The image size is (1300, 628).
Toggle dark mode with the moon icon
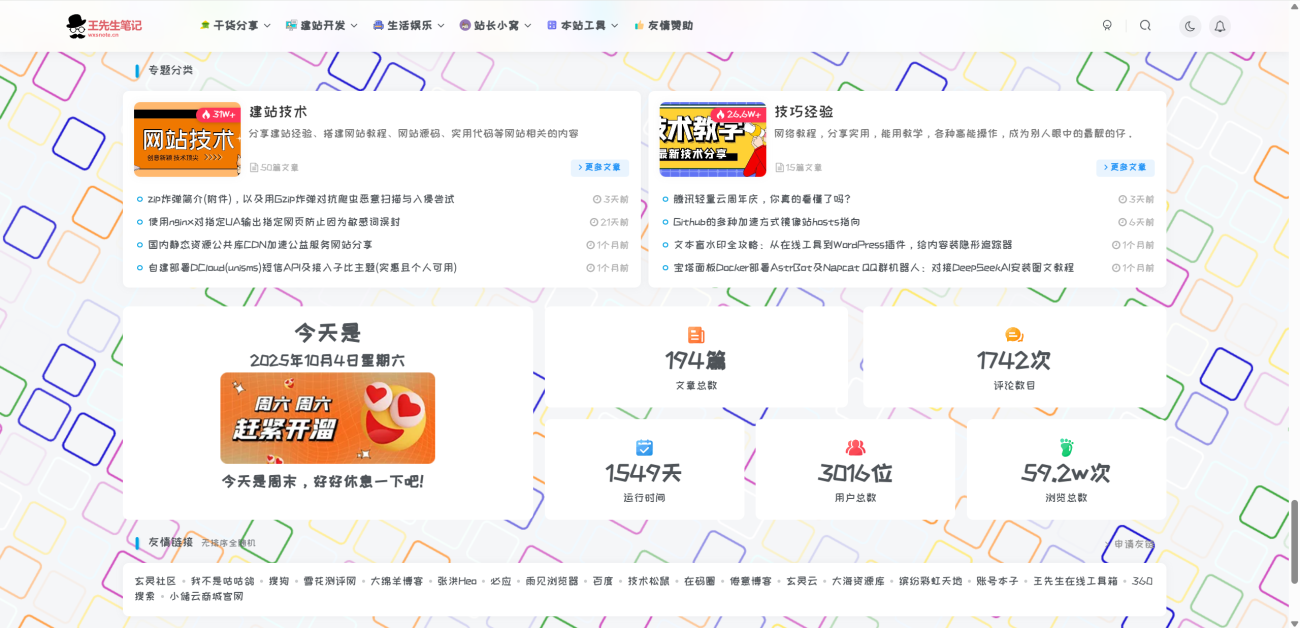click(x=1190, y=26)
